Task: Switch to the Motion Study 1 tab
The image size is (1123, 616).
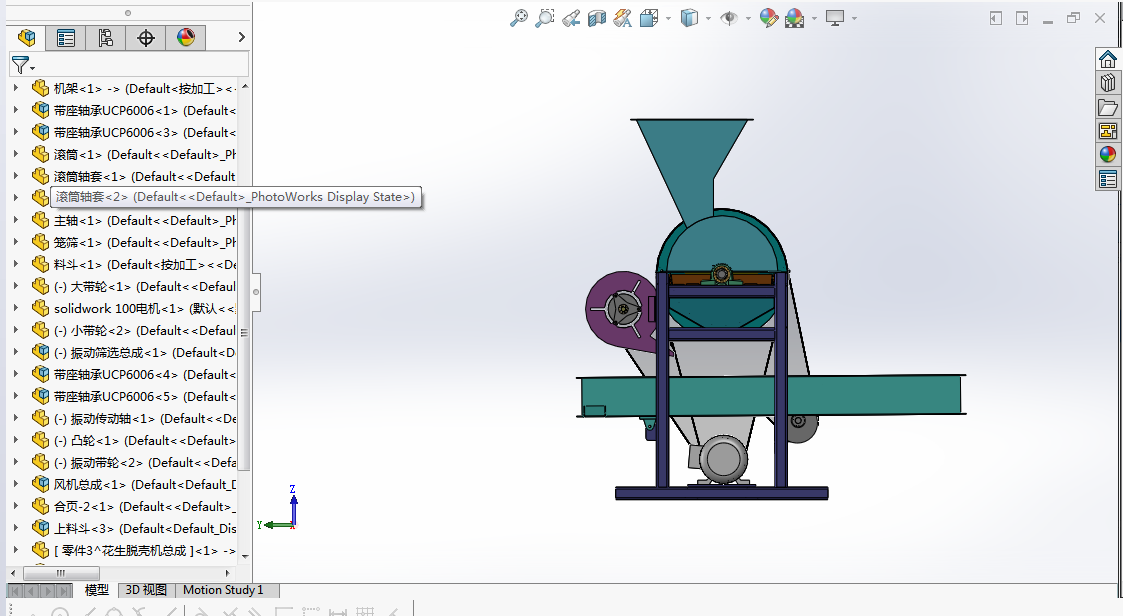Action: (223, 590)
